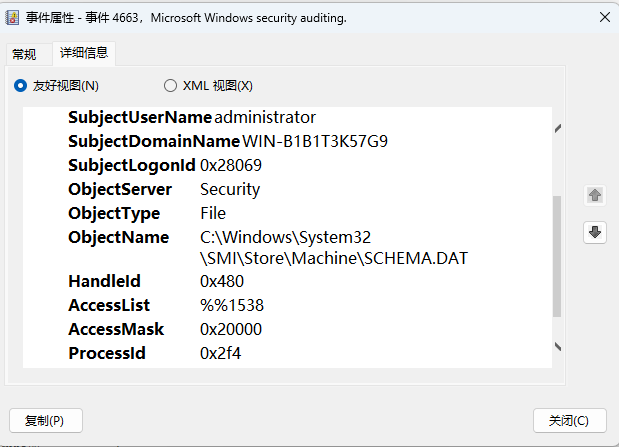The width and height of the screenshot is (619, 447).
Task: Open the 详细信息 tab
Action: (x=84, y=53)
